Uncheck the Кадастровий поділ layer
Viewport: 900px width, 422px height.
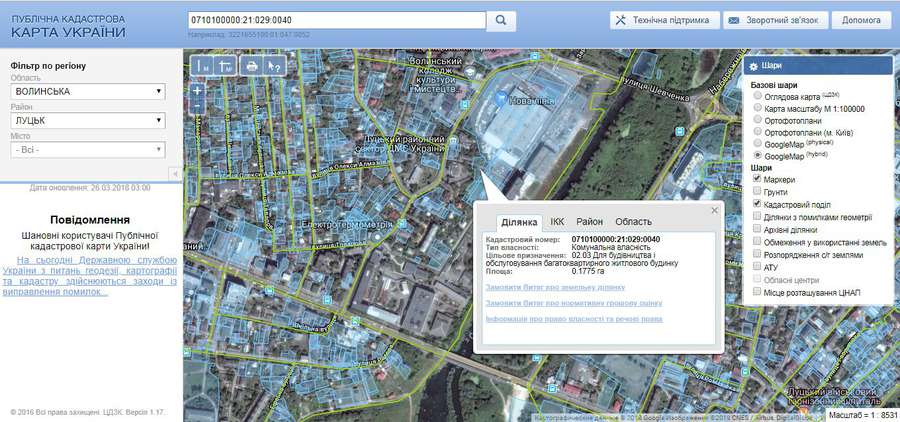click(756, 204)
